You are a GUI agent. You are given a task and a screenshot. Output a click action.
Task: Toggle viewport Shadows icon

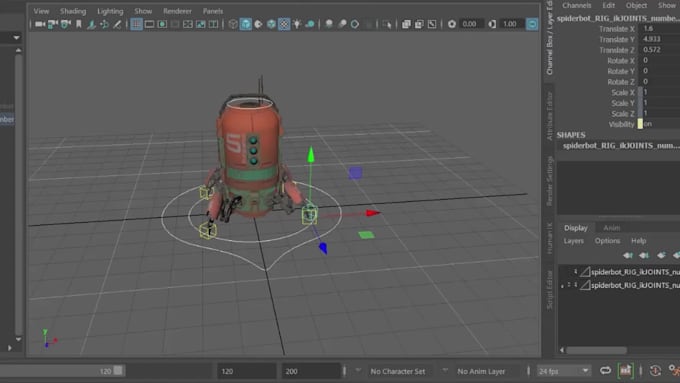pyautogui.click(x=310, y=24)
